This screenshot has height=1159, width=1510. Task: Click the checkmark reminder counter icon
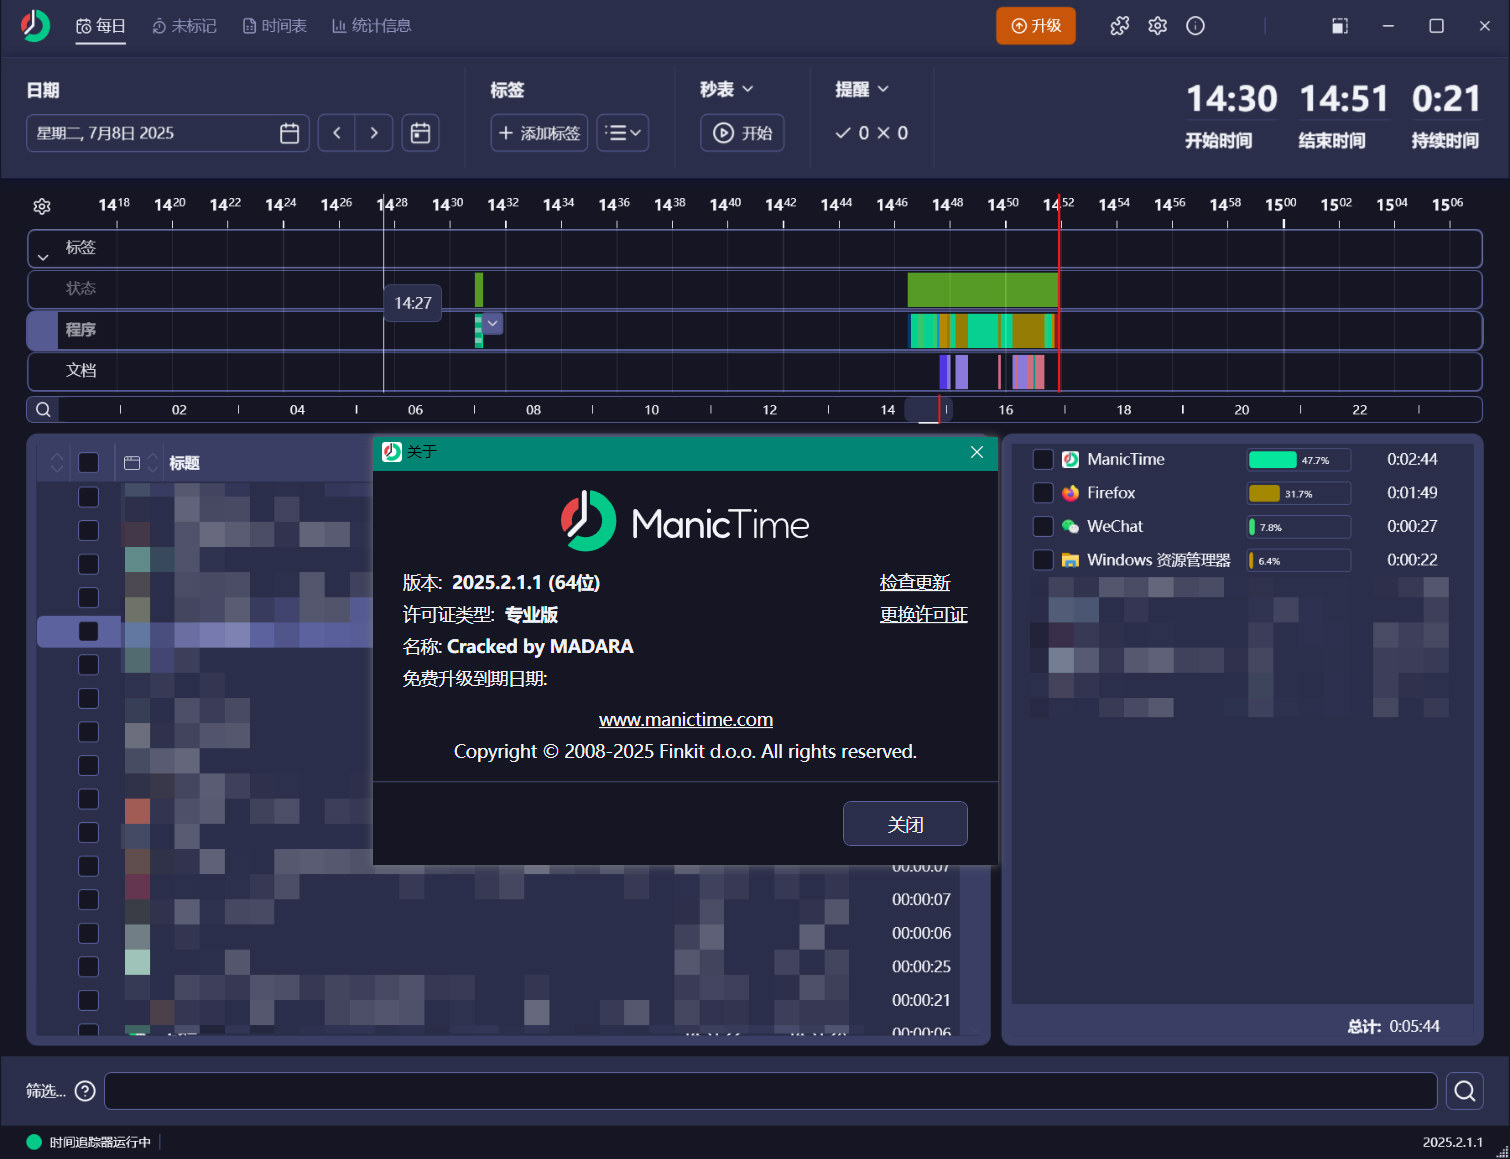843,133
